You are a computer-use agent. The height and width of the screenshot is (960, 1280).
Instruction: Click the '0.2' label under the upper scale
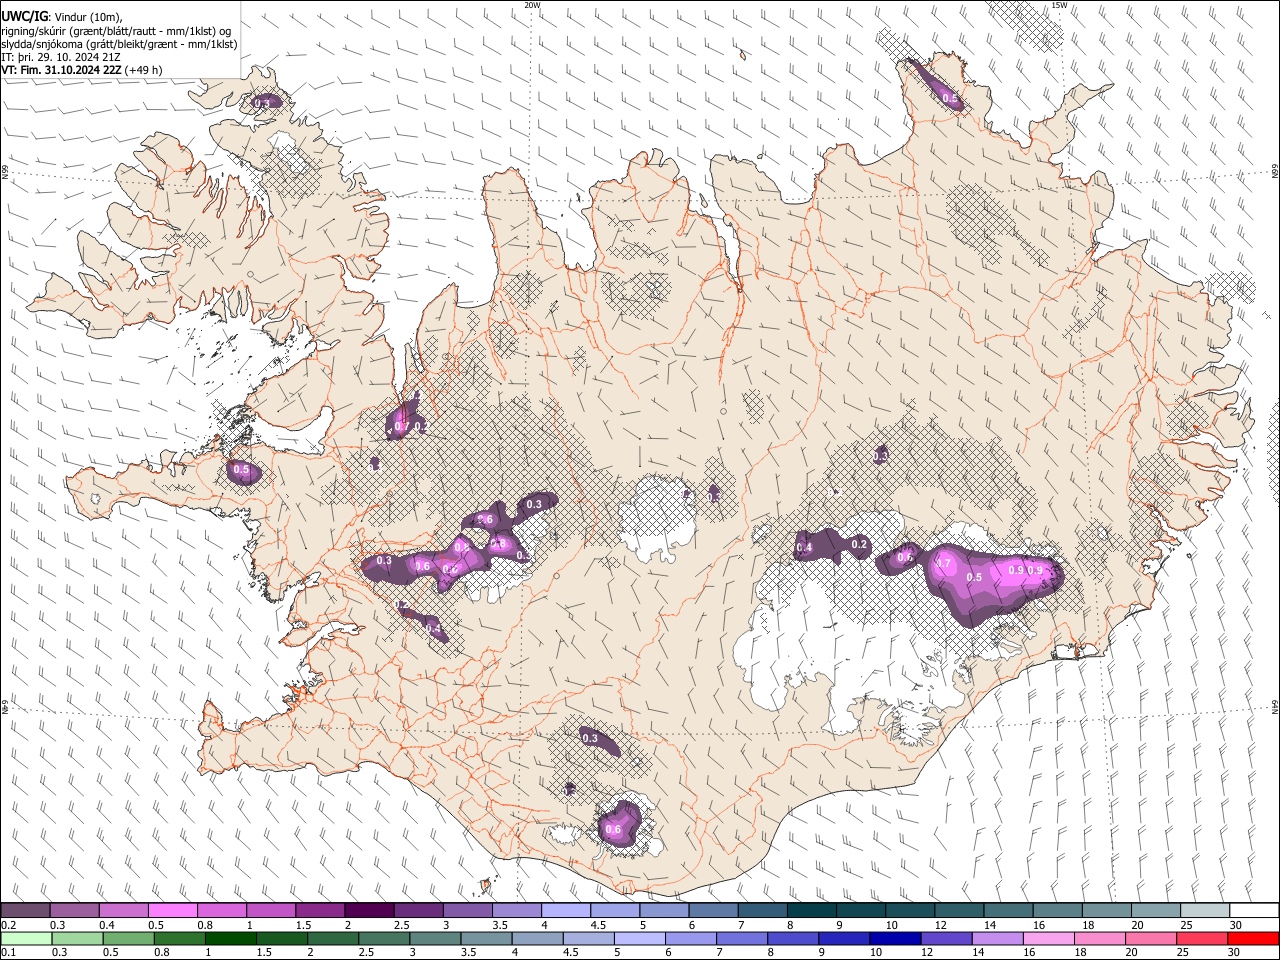point(7,925)
